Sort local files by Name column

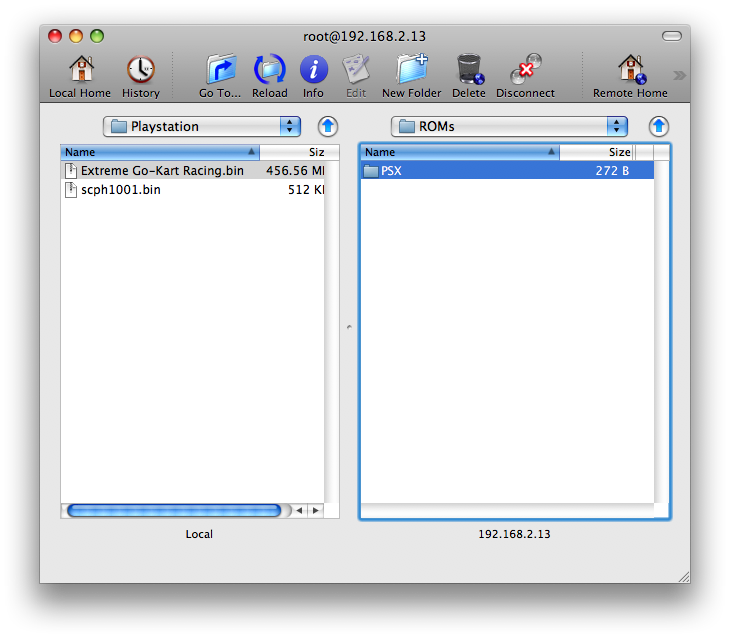tap(160, 153)
